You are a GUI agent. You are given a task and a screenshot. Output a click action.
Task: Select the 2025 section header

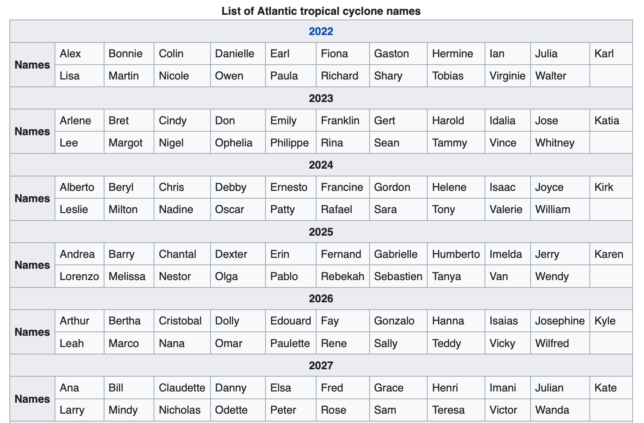tap(321, 232)
